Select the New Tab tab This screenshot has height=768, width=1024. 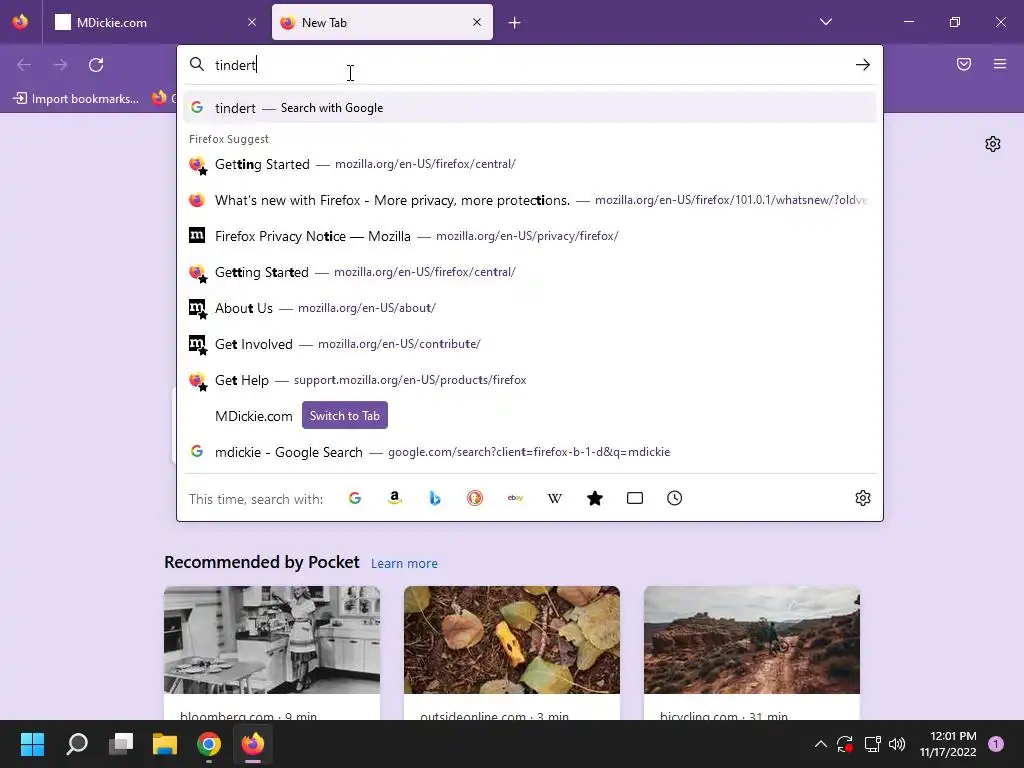tap(382, 22)
